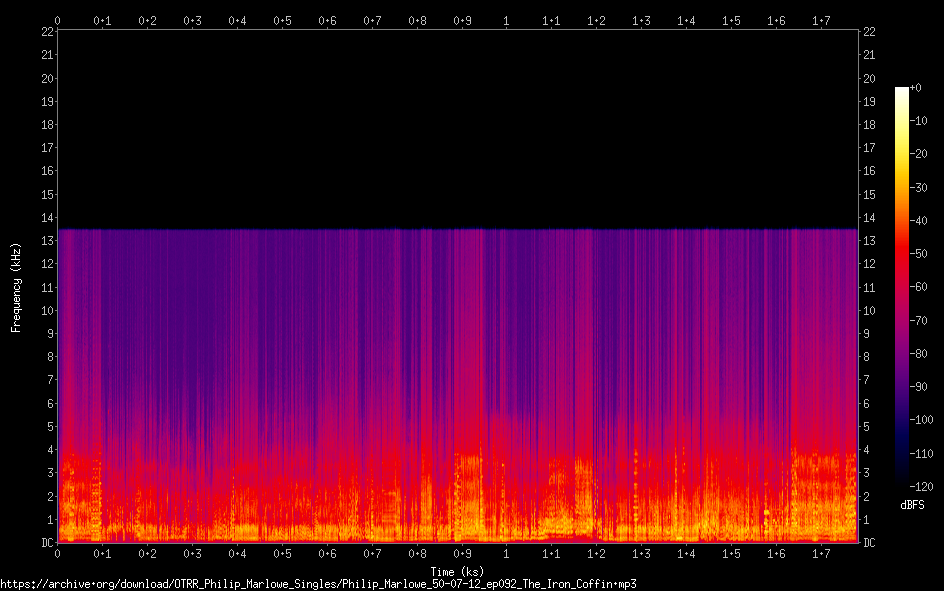Click the 0.5 tick on top time axis
The height and width of the screenshot is (591, 944).
click(x=283, y=20)
